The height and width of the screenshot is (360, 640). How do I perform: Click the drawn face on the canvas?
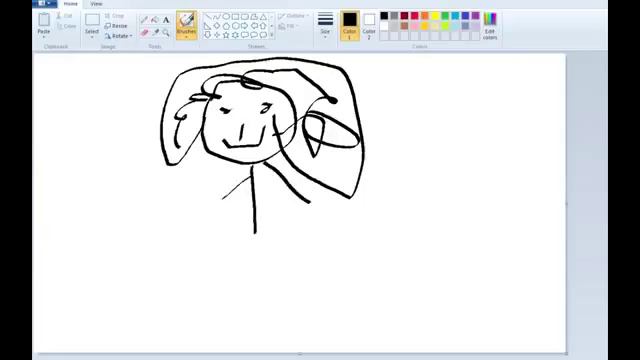point(249,122)
